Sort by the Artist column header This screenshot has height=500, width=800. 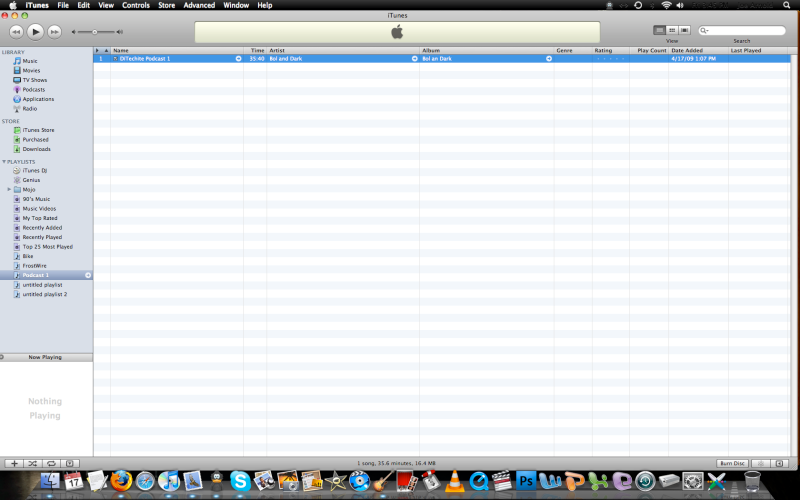pyautogui.click(x=343, y=51)
